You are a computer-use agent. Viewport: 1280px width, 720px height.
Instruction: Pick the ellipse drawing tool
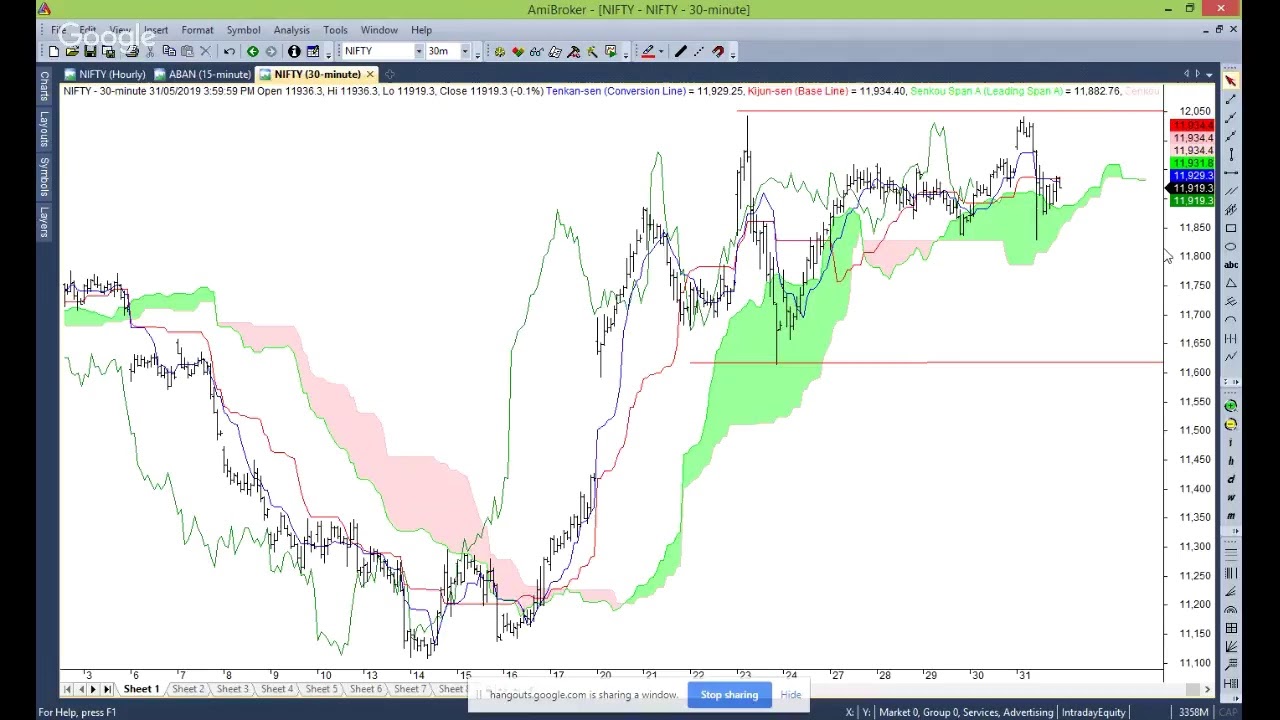pos(1231,246)
